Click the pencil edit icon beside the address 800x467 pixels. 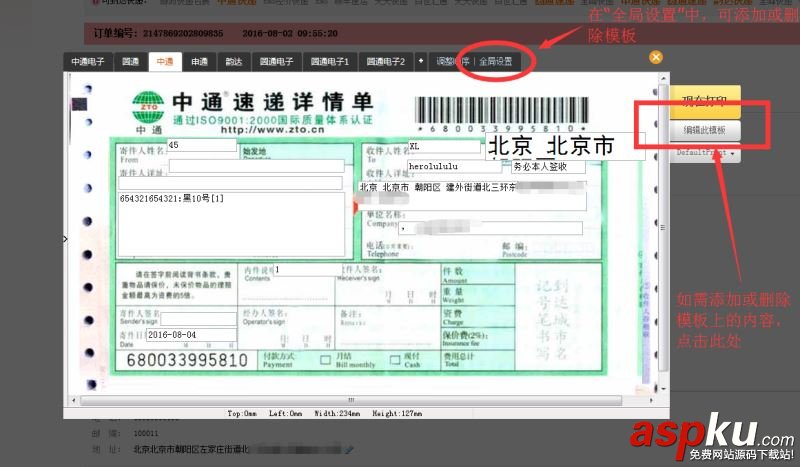[x=349, y=449]
